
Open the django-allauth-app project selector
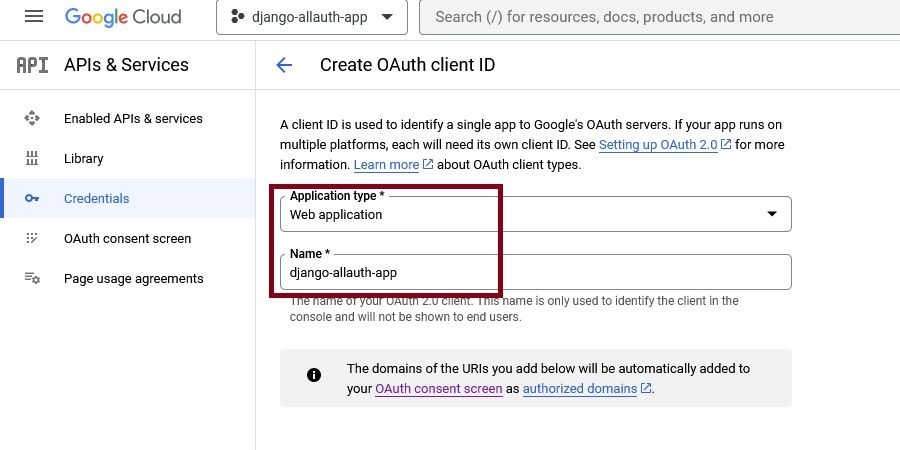pyautogui.click(x=311, y=17)
